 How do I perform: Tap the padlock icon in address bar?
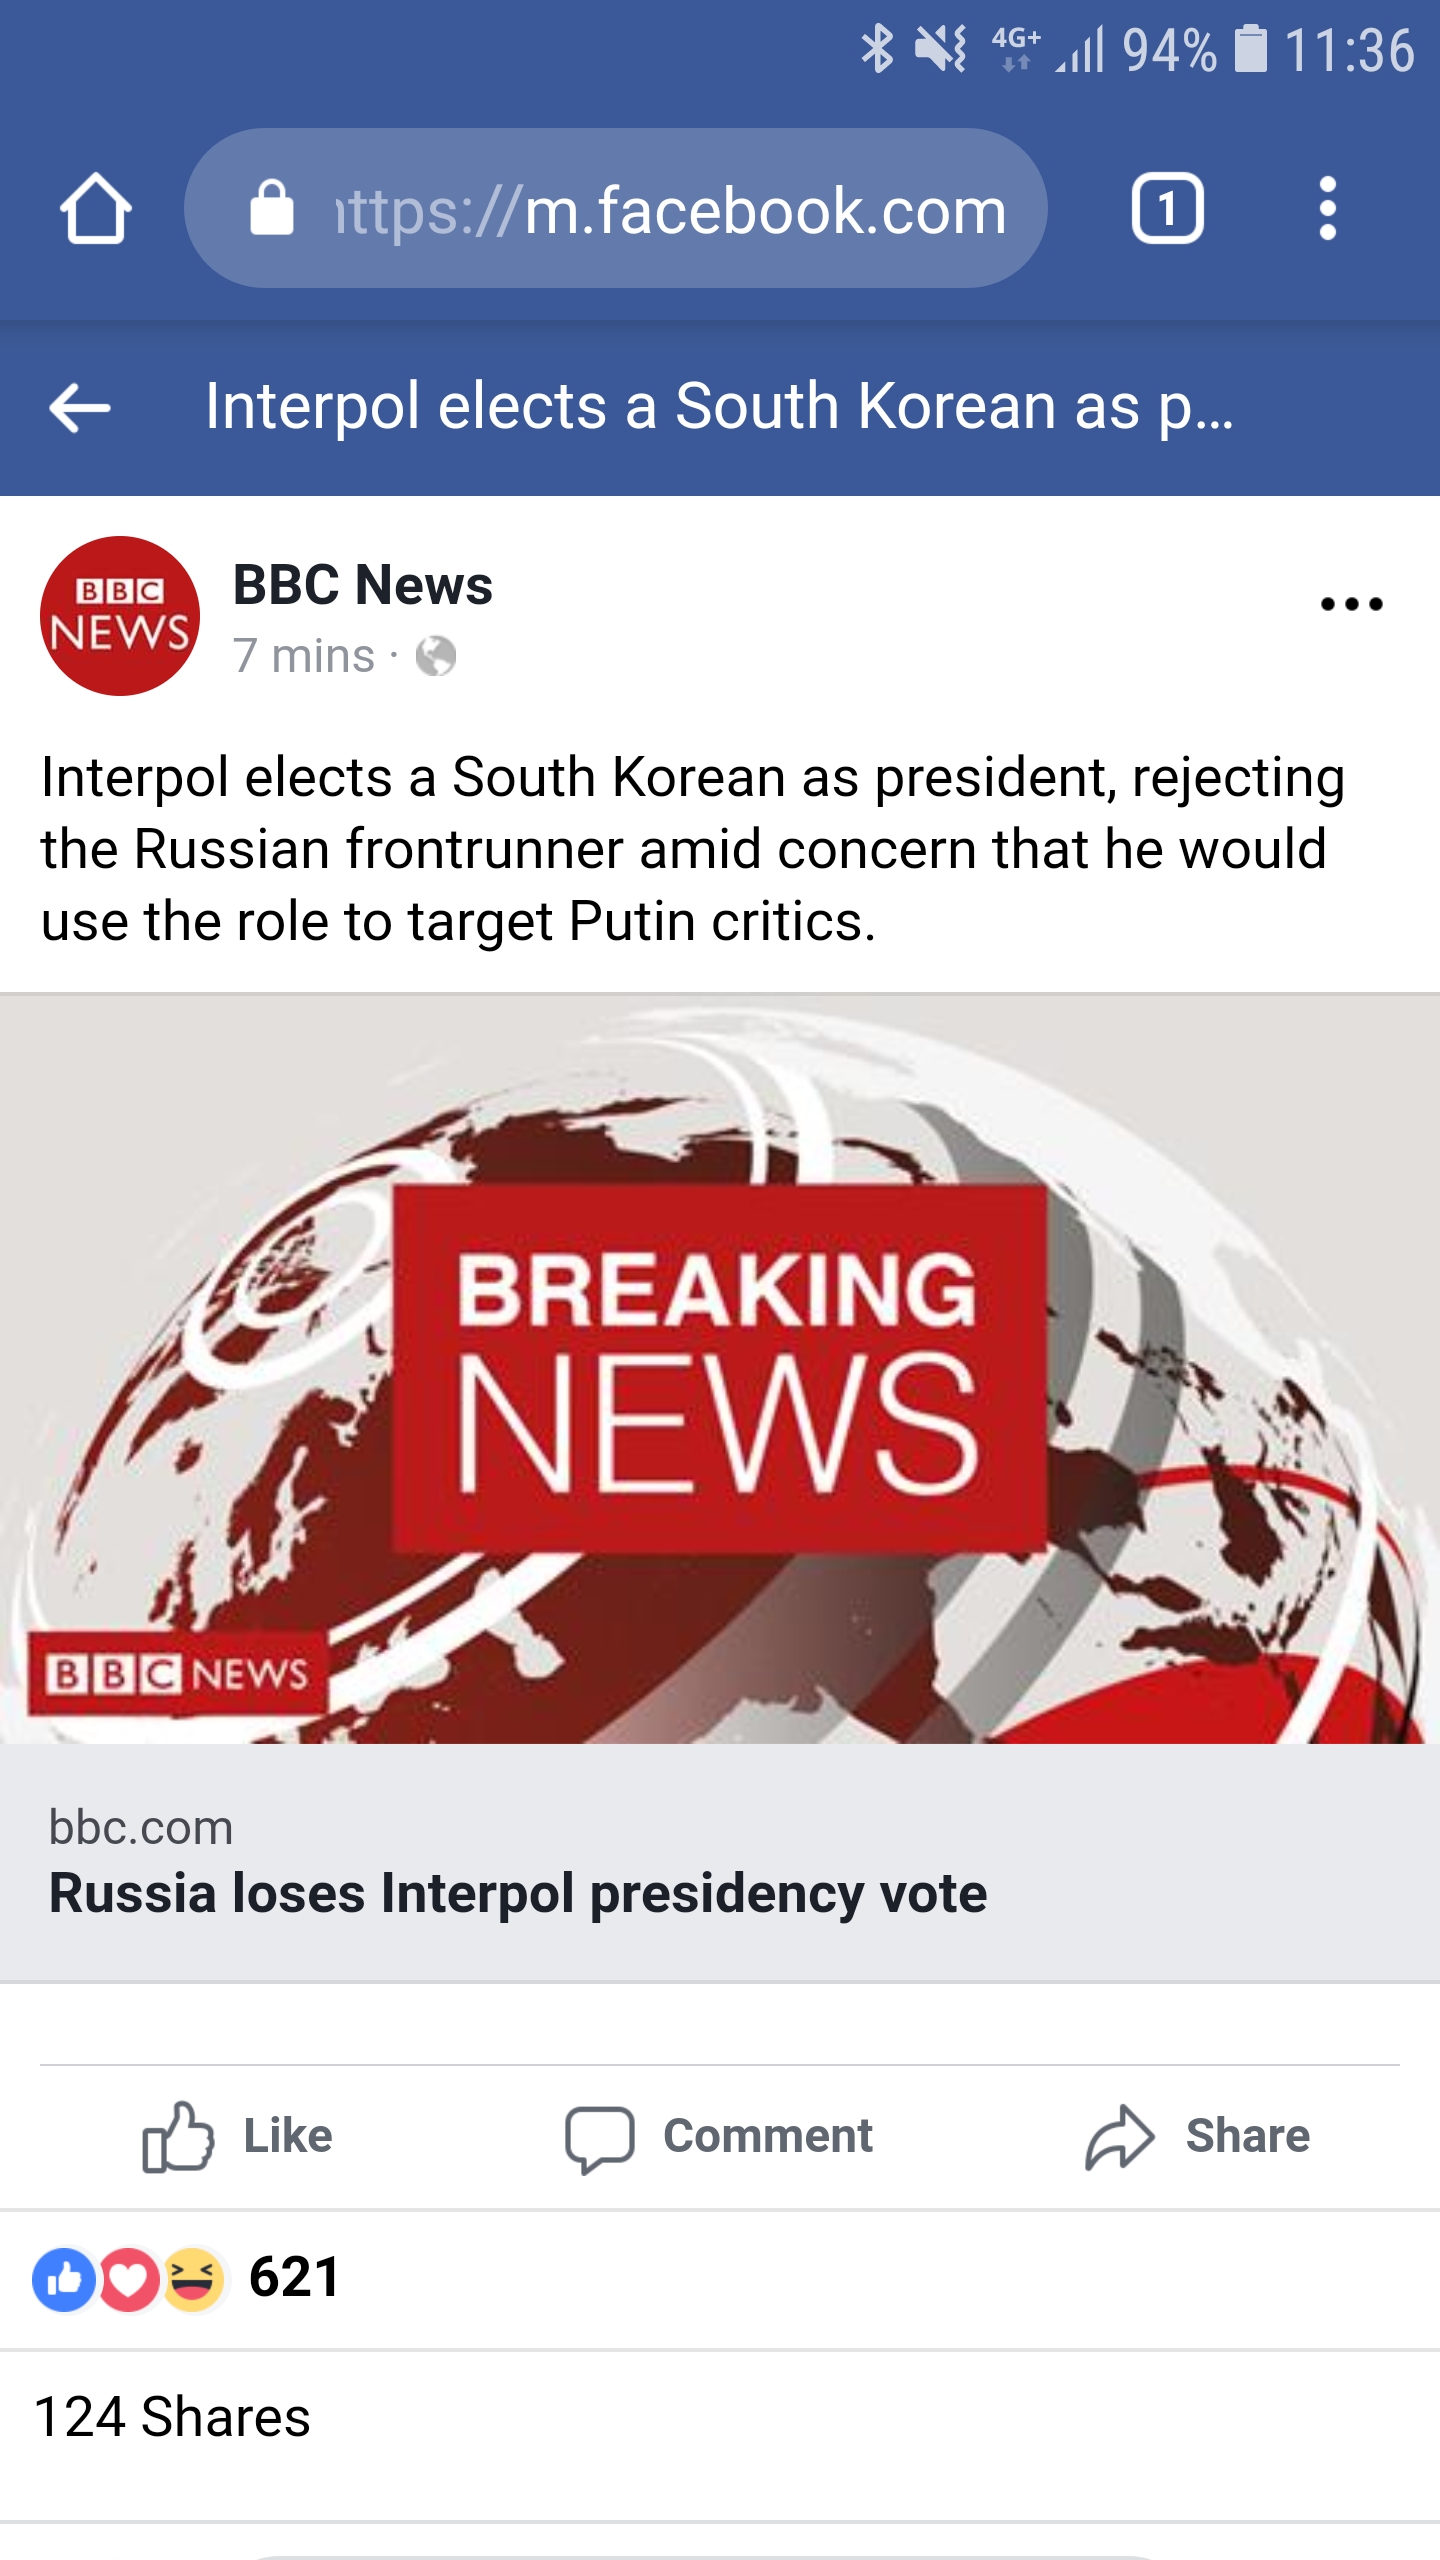coord(271,208)
